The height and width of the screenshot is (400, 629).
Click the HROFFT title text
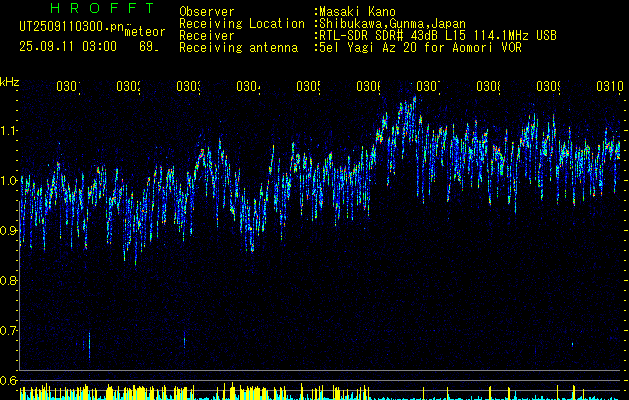pos(102,8)
